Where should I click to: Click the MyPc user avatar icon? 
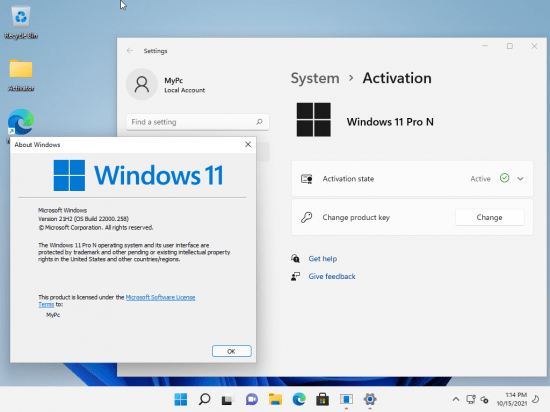click(x=142, y=84)
